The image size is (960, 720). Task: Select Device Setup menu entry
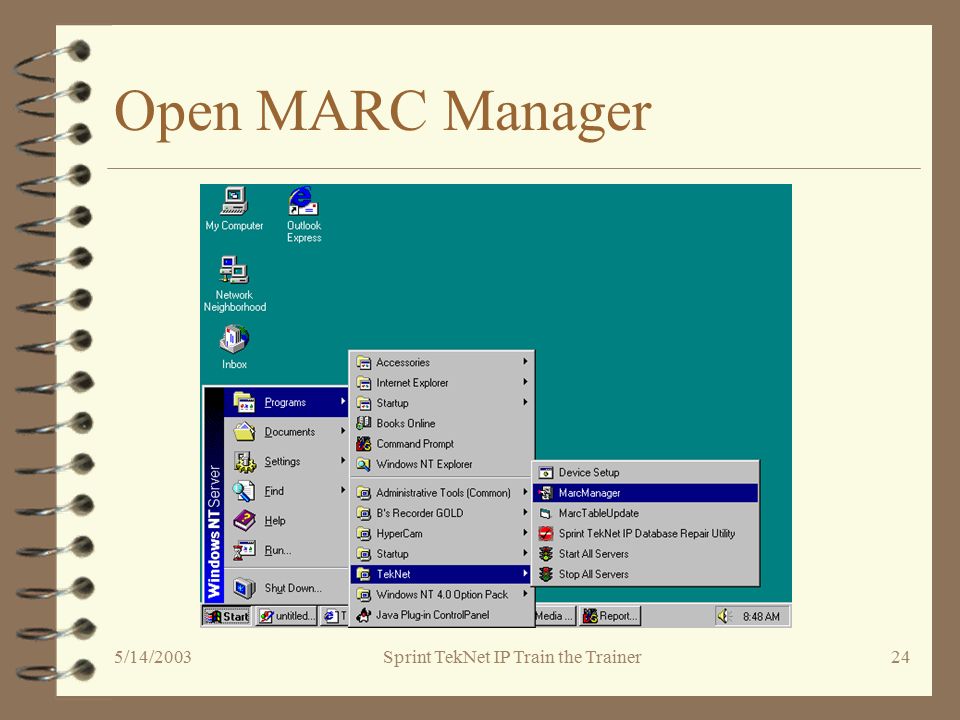[645, 473]
